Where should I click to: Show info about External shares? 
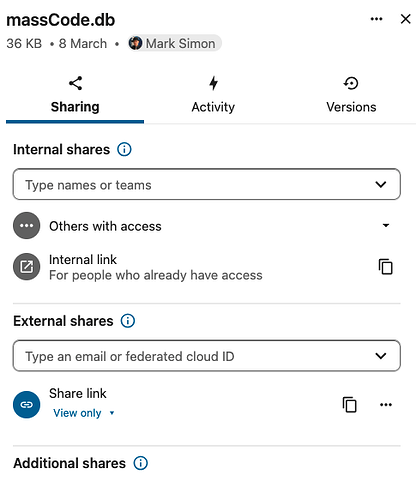[x=128, y=321]
